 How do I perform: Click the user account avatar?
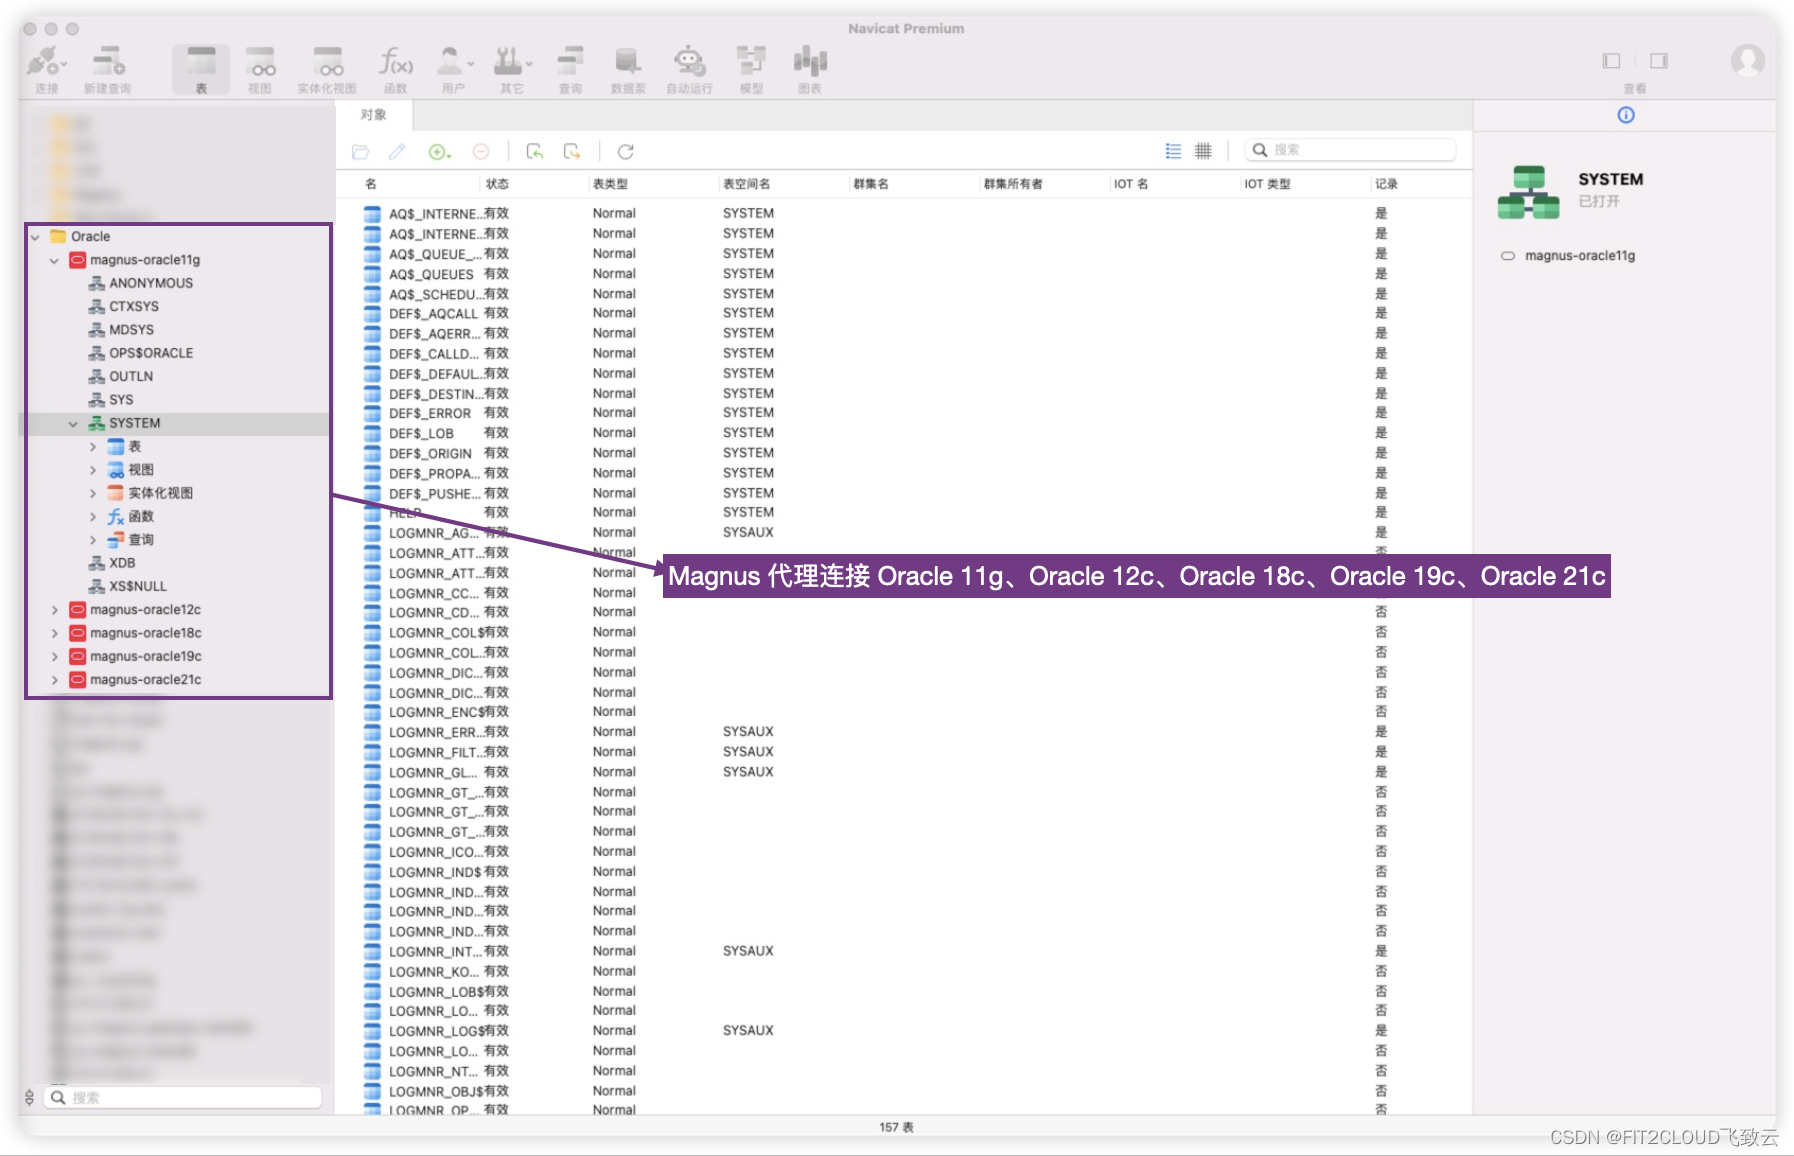click(1748, 62)
